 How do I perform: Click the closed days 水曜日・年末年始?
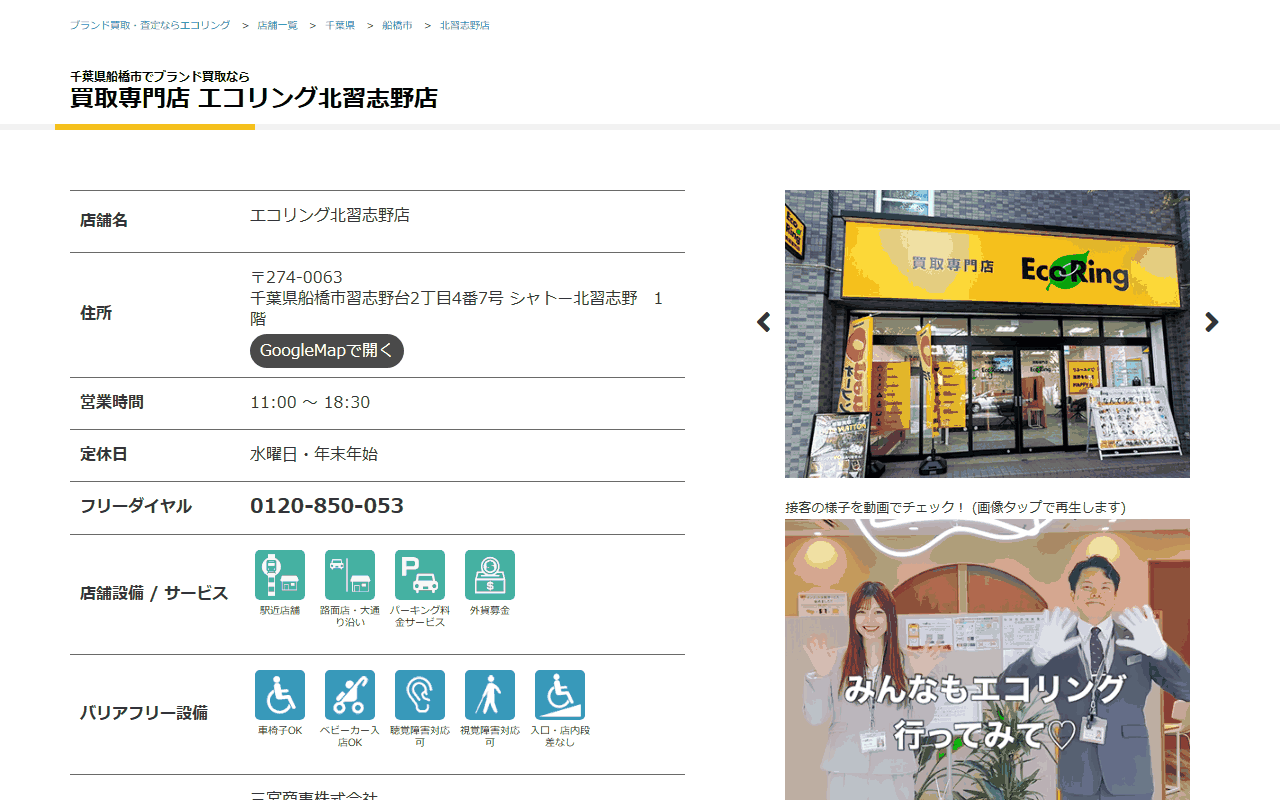[x=314, y=454]
